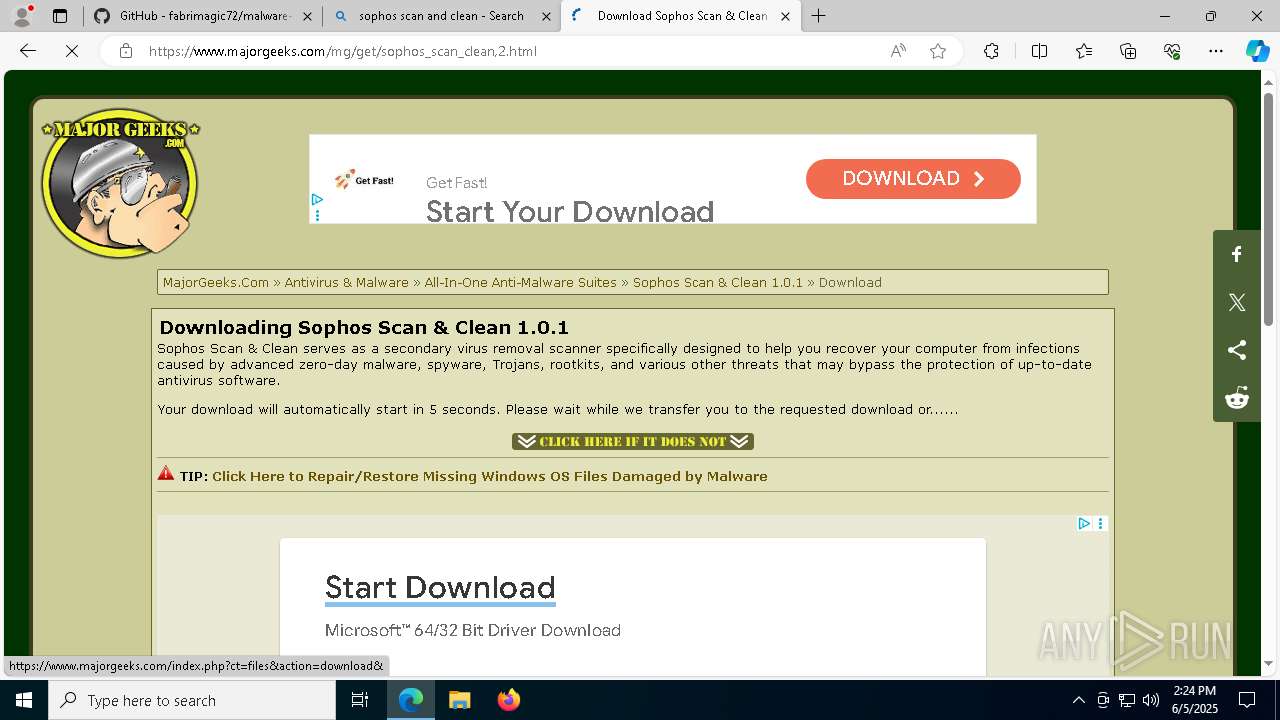Screen dimensions: 1280x720
Task: Open the Repair/Restore Missing Windows OS Files tip
Action: (x=490, y=476)
